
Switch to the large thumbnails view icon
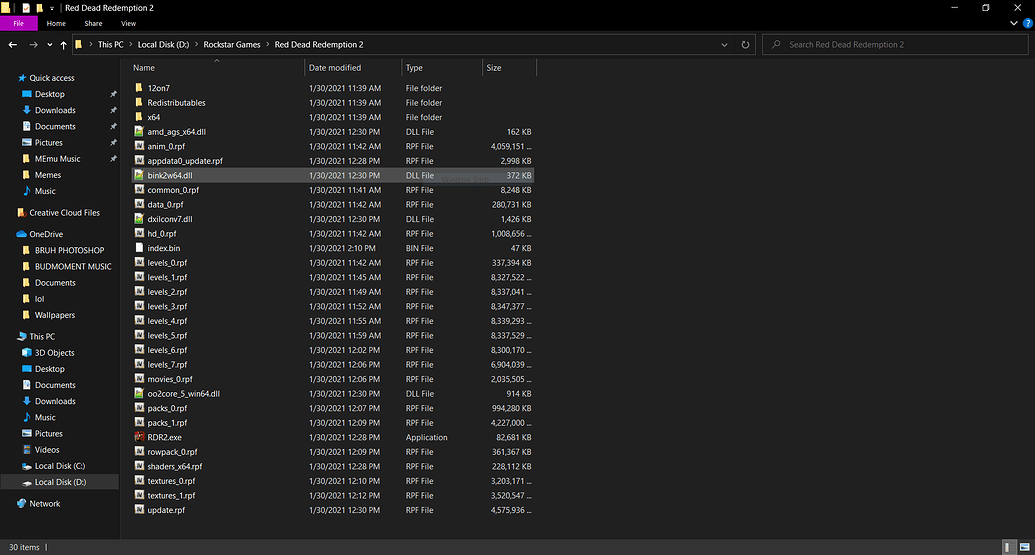(x=1024, y=547)
